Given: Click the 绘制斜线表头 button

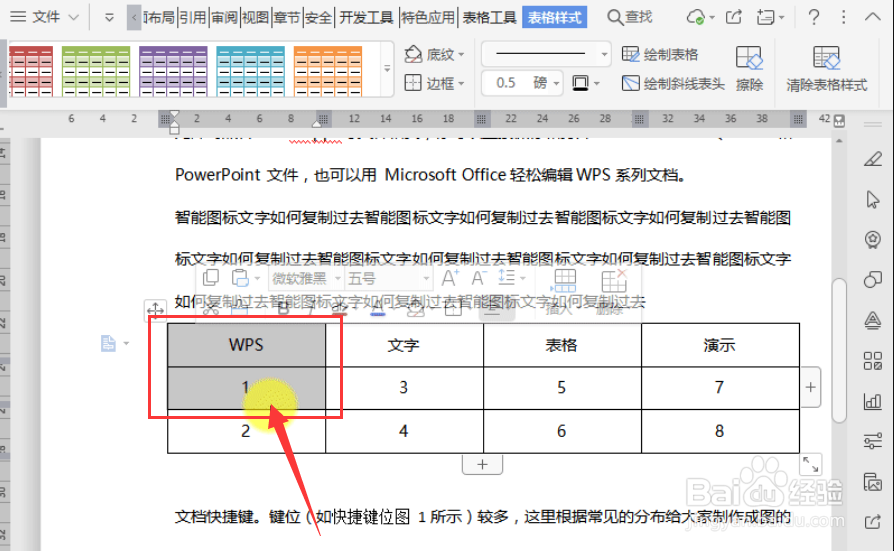Looking at the screenshot, I should coord(673,84).
